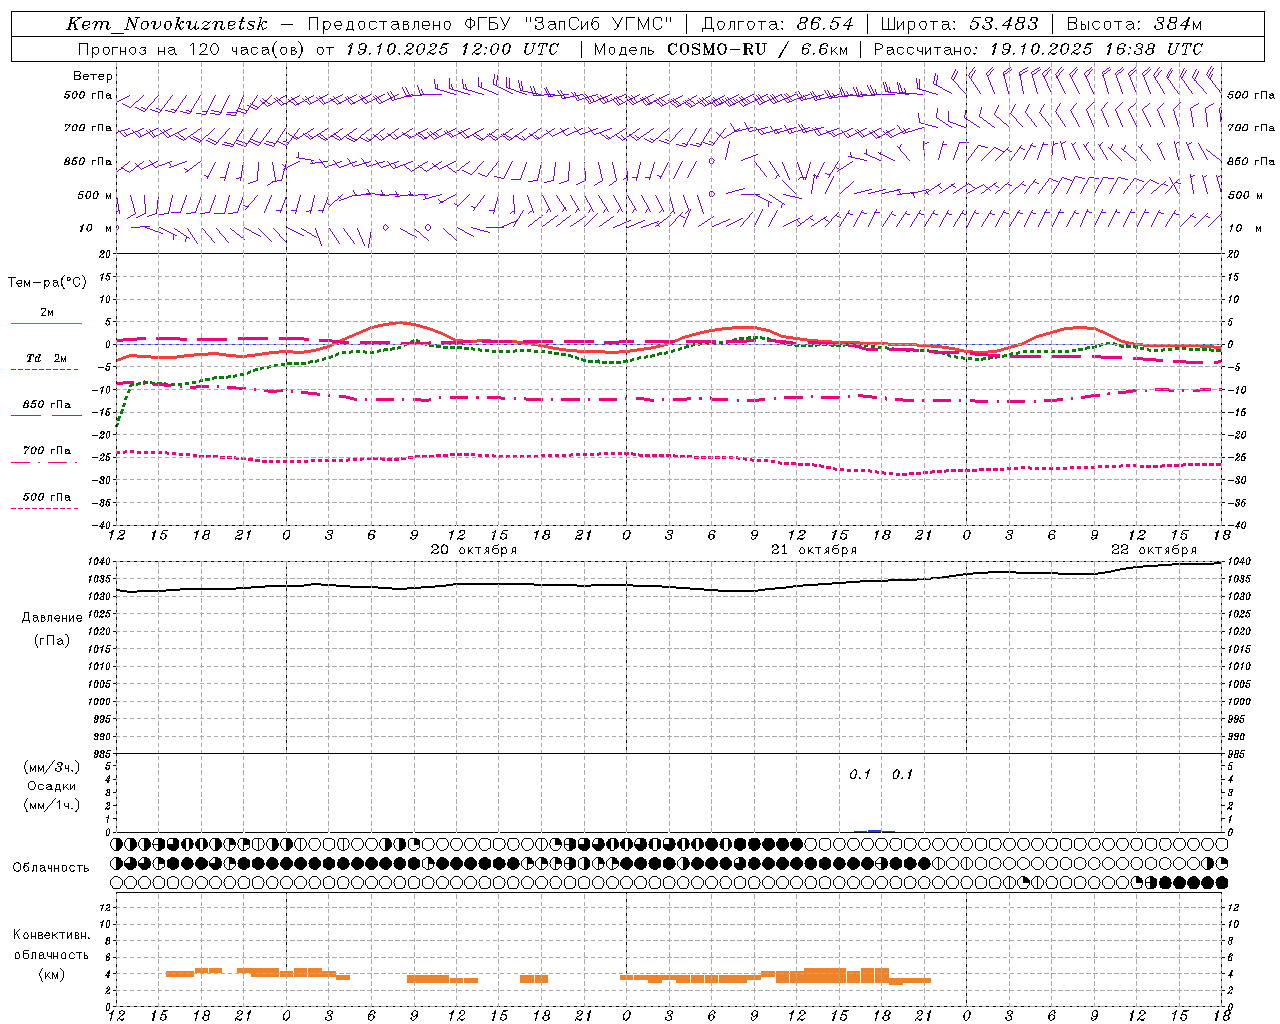
Task: Click the station name Kem_Novokuznetsk in header
Action: click(167, 24)
